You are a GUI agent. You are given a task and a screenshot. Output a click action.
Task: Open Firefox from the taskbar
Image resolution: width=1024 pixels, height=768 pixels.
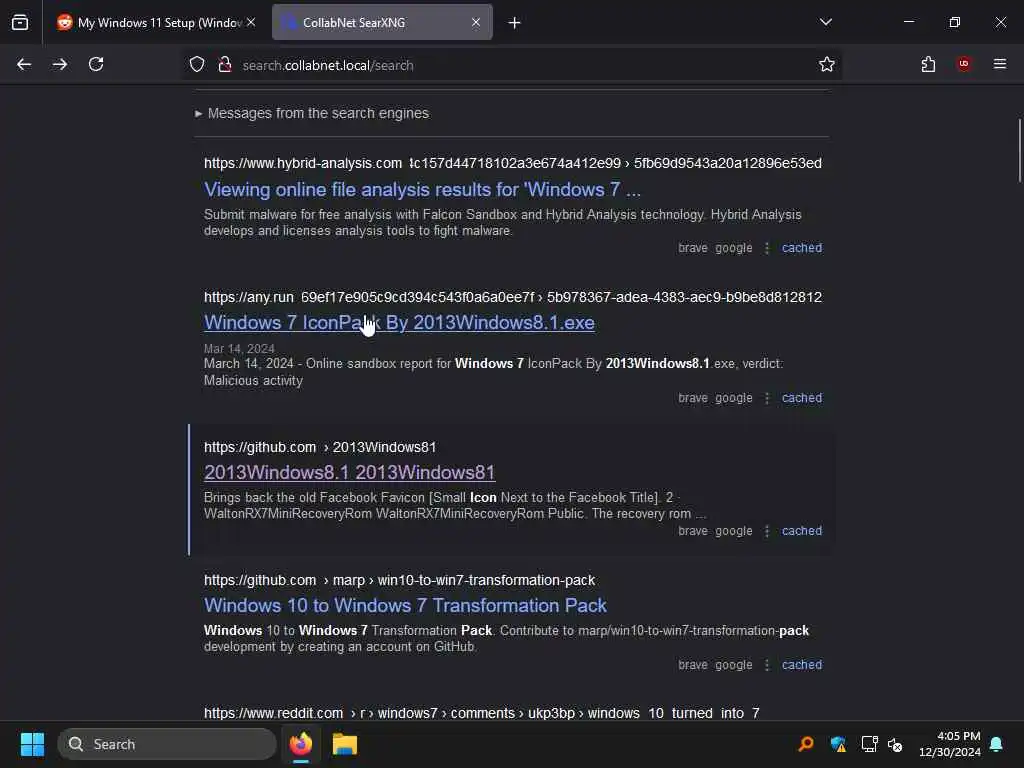301,744
